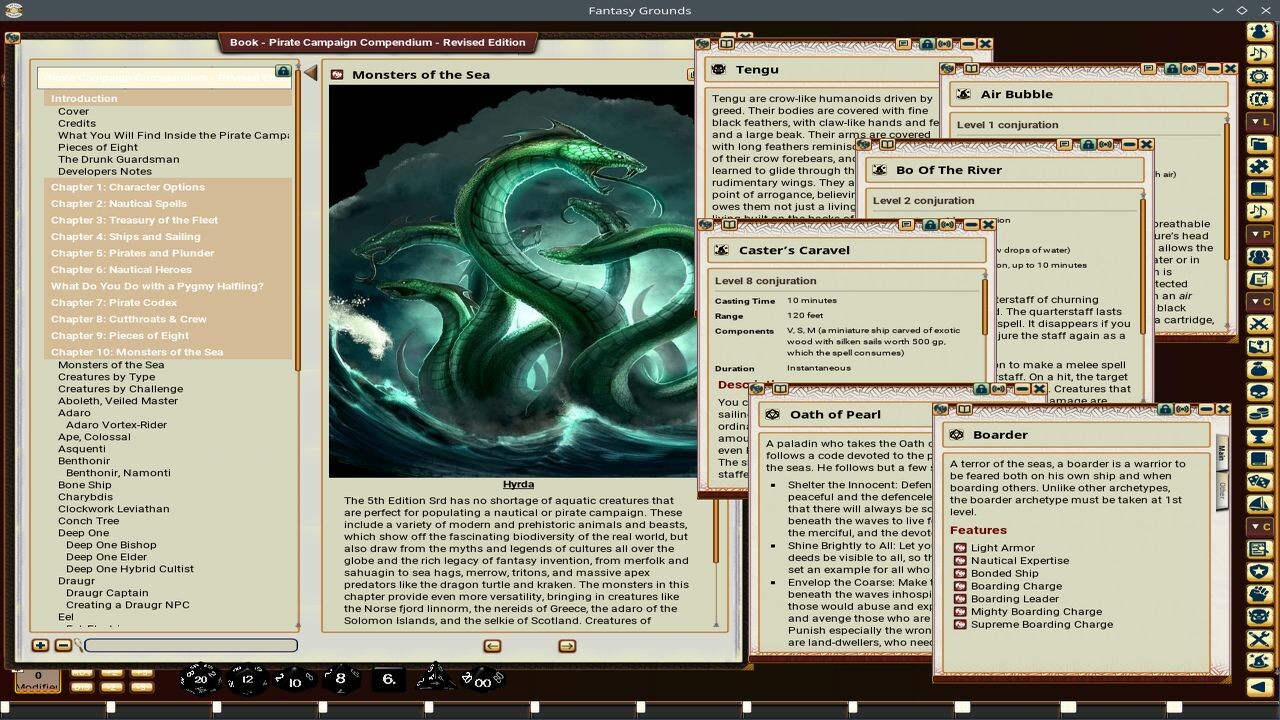Image resolution: width=1280 pixels, height=720 pixels.
Task: Open the Hyrda creature link below the image
Action: coord(518,484)
